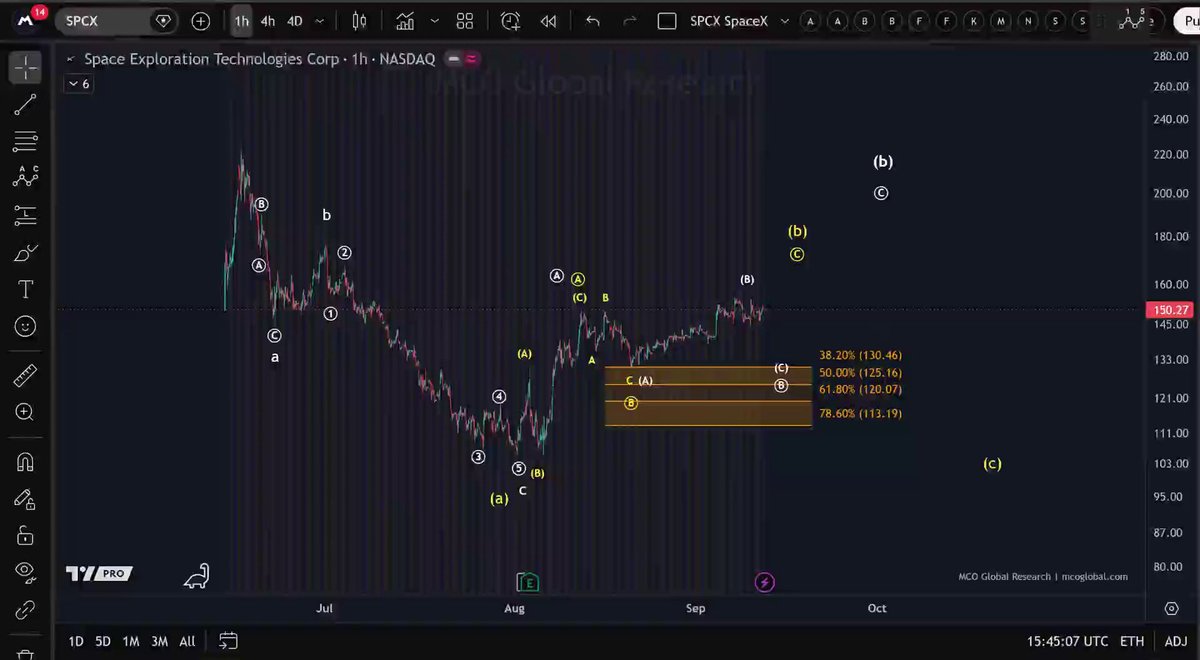Open the Gann and Fibonacci tools

click(25, 139)
